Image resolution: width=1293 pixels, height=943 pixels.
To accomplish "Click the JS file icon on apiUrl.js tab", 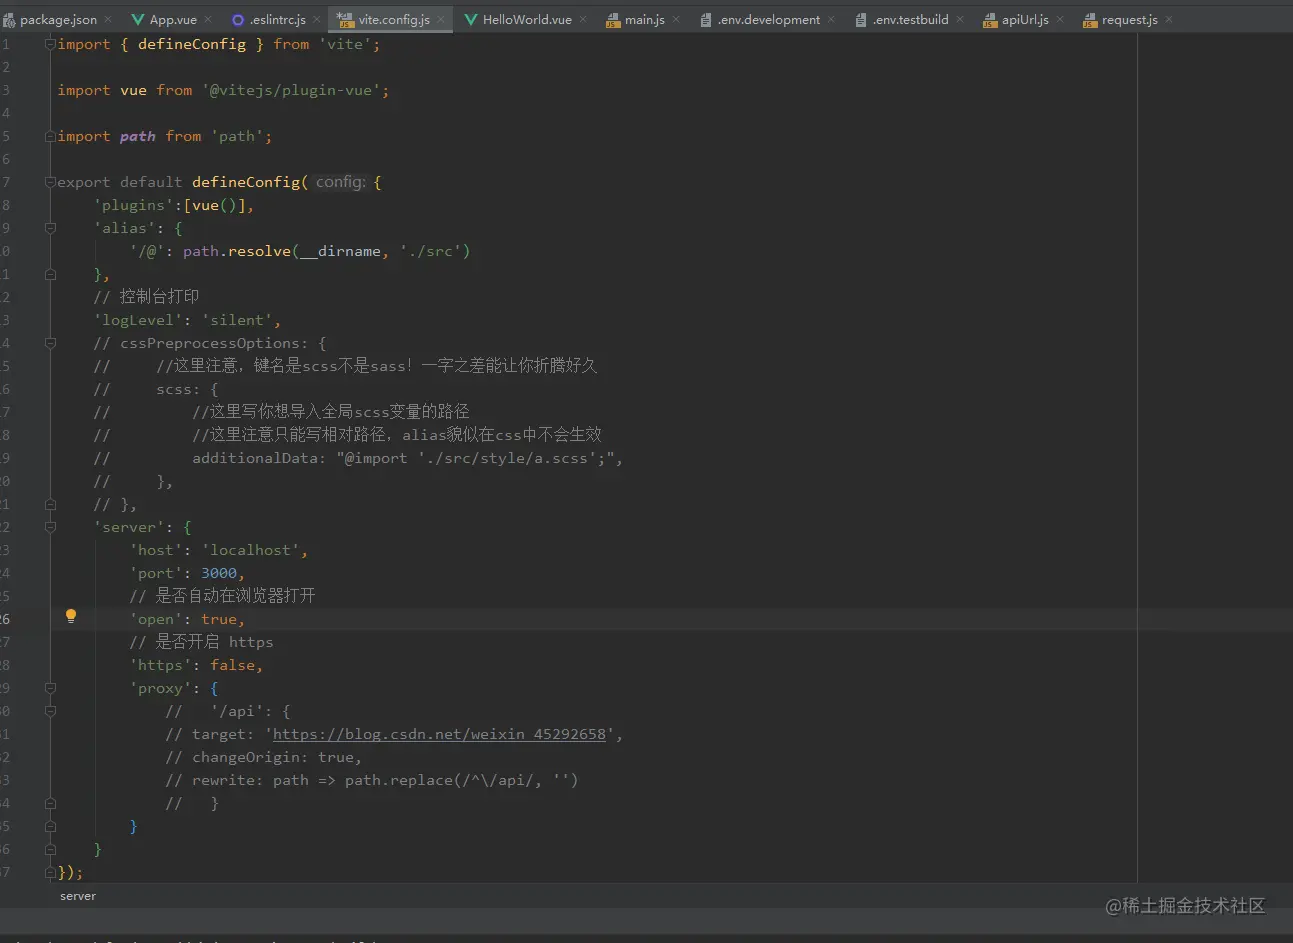I will pos(990,20).
